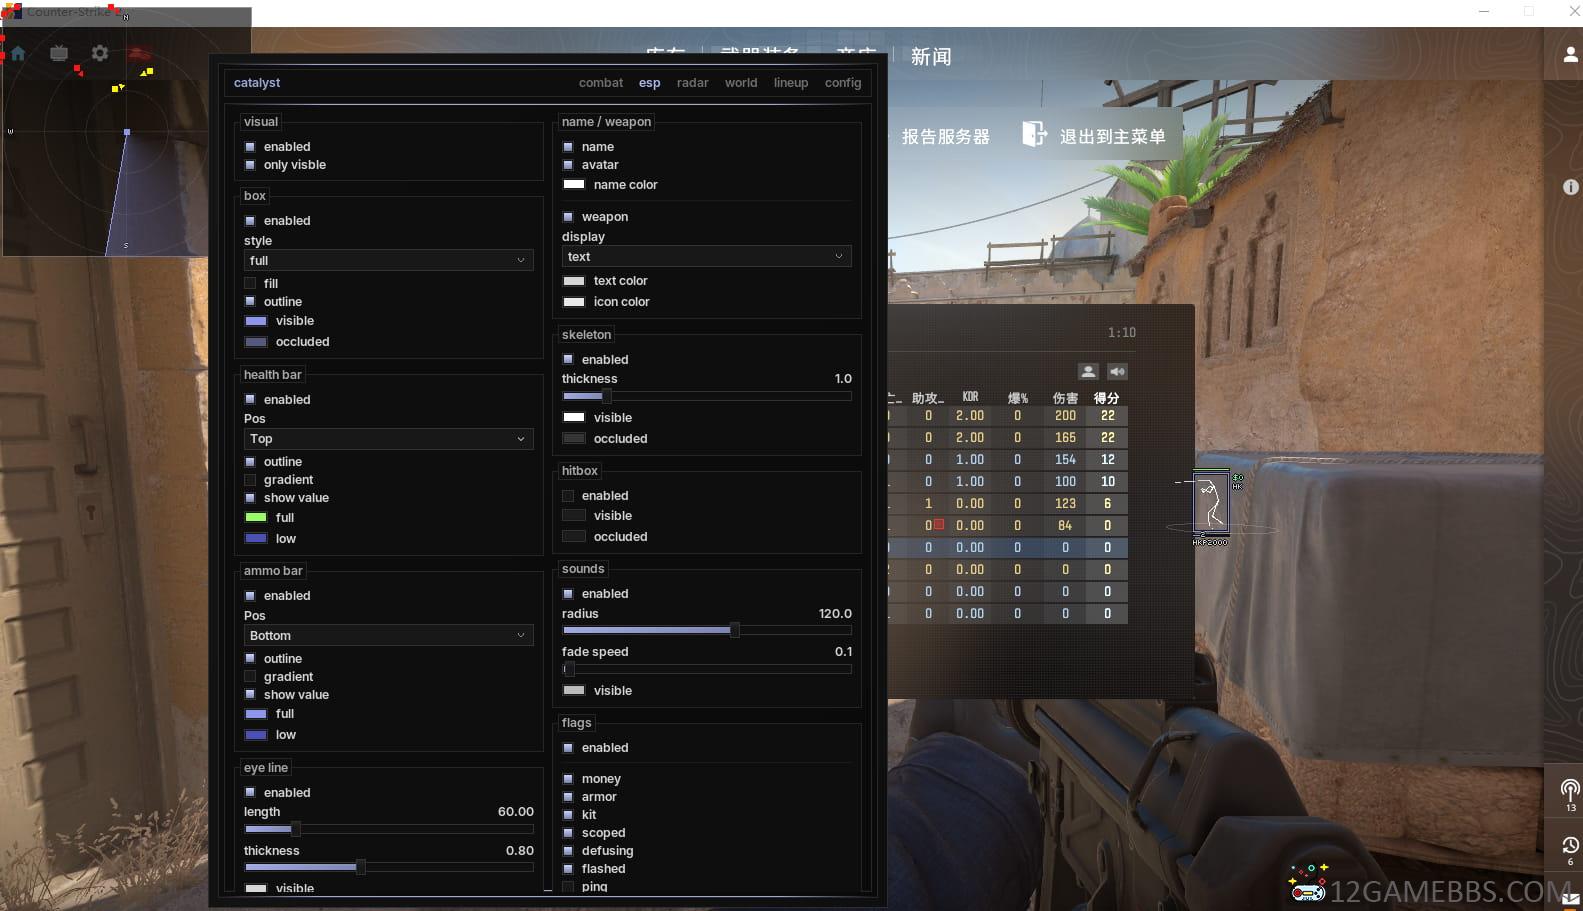Viewport: 1583px width, 911px height.
Task: Open the ammo bar Pos dropdown showing Bottom
Action: 388,636
